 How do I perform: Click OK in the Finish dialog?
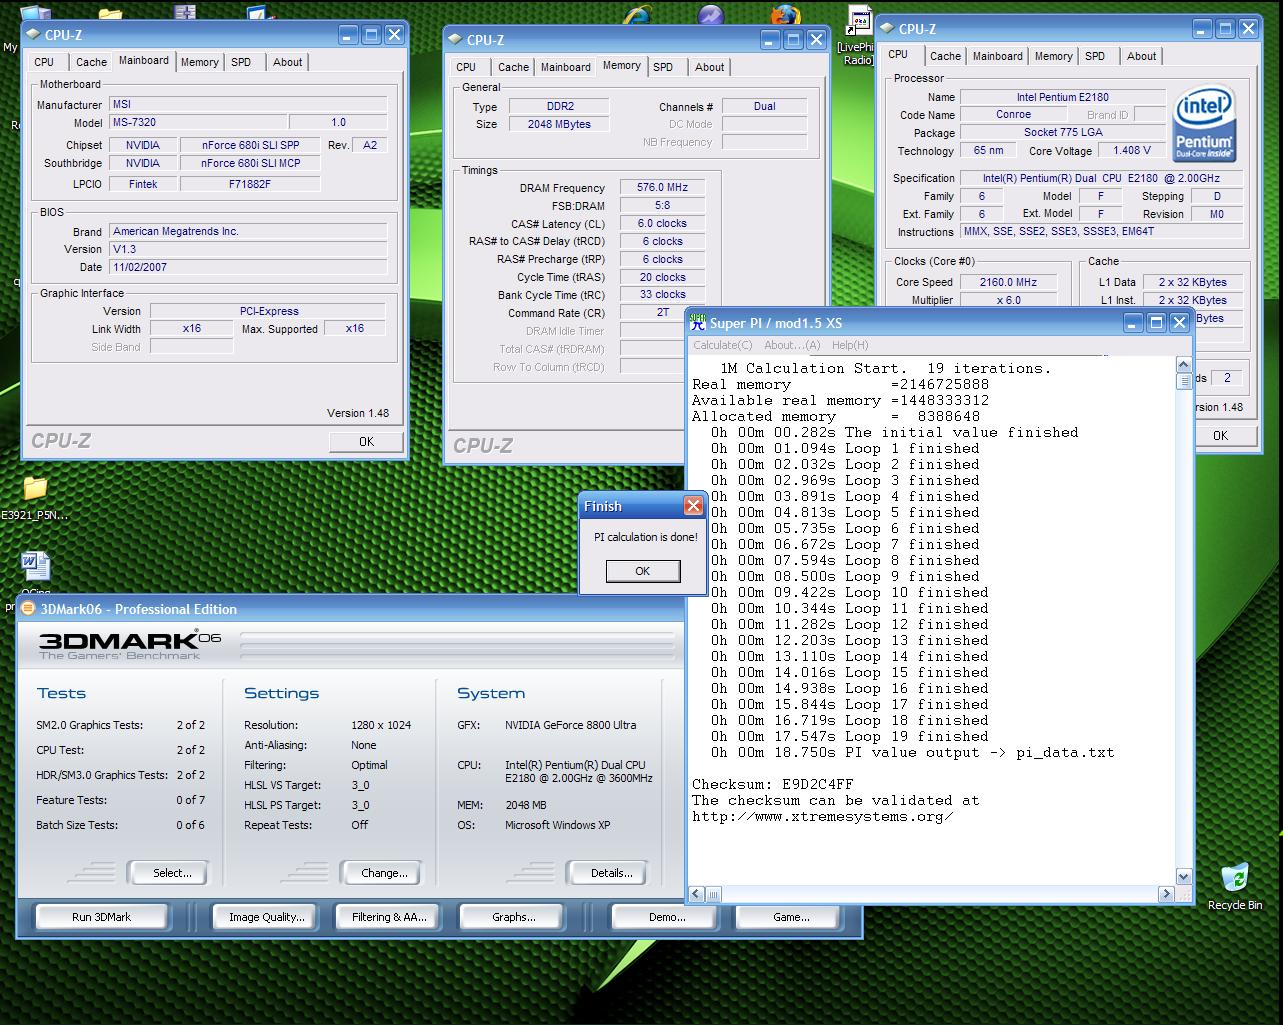(642, 571)
